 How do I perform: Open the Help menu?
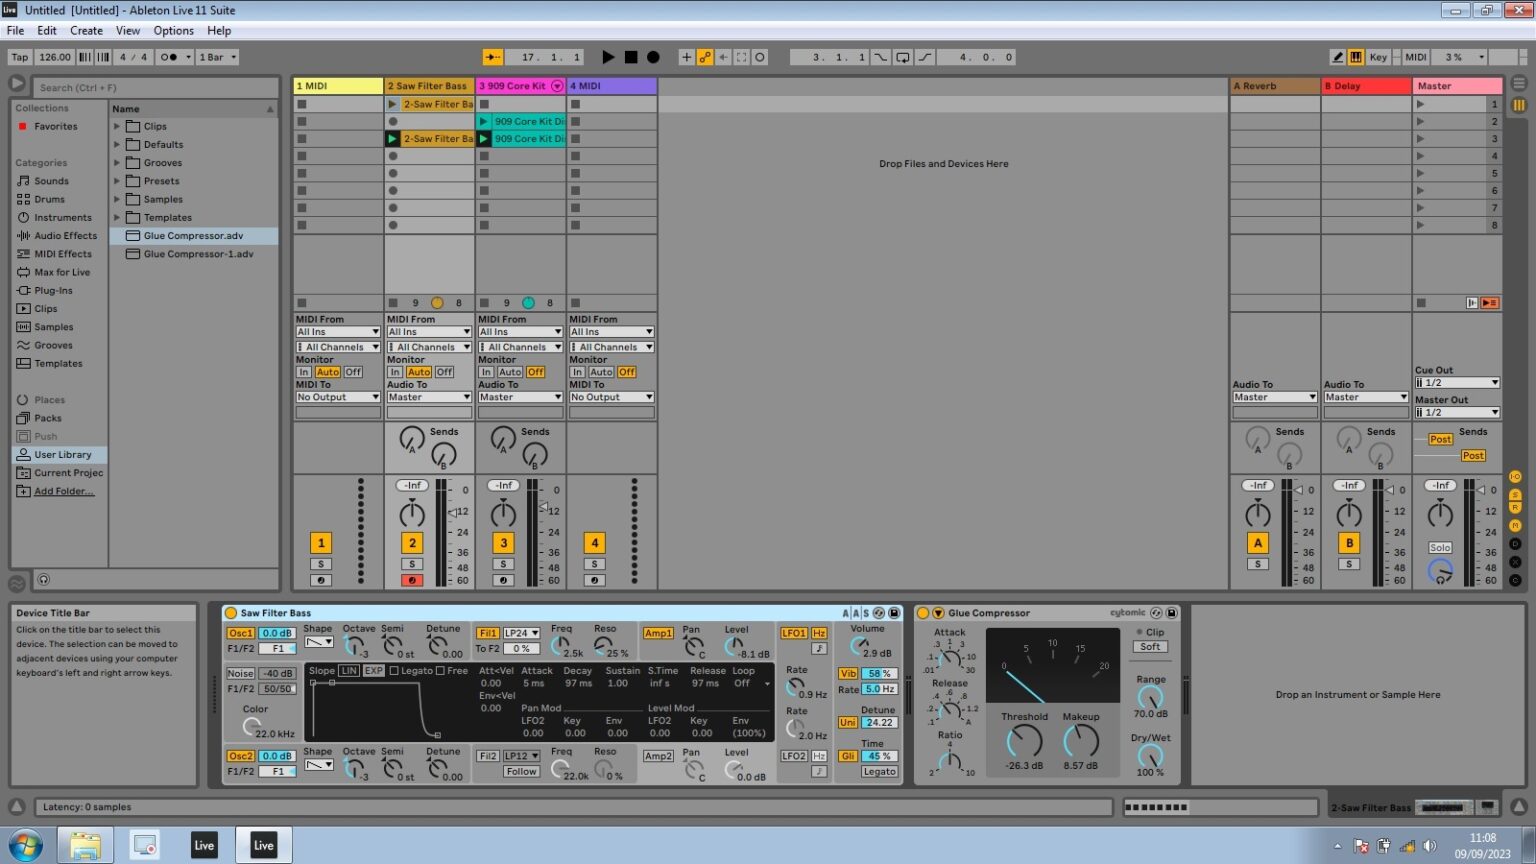point(219,31)
